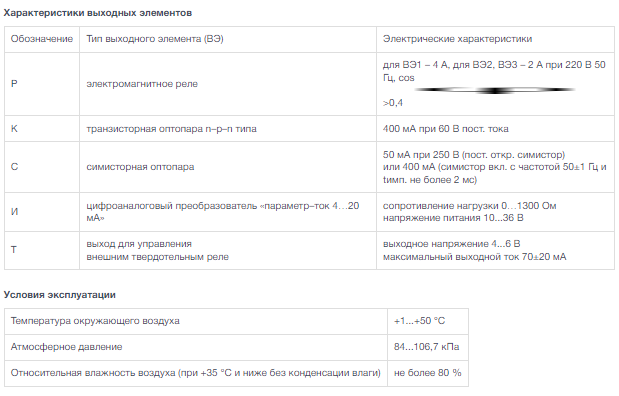
Task: Select the 'цифроаналоговый преобразователь' cell
Action: click(228, 212)
